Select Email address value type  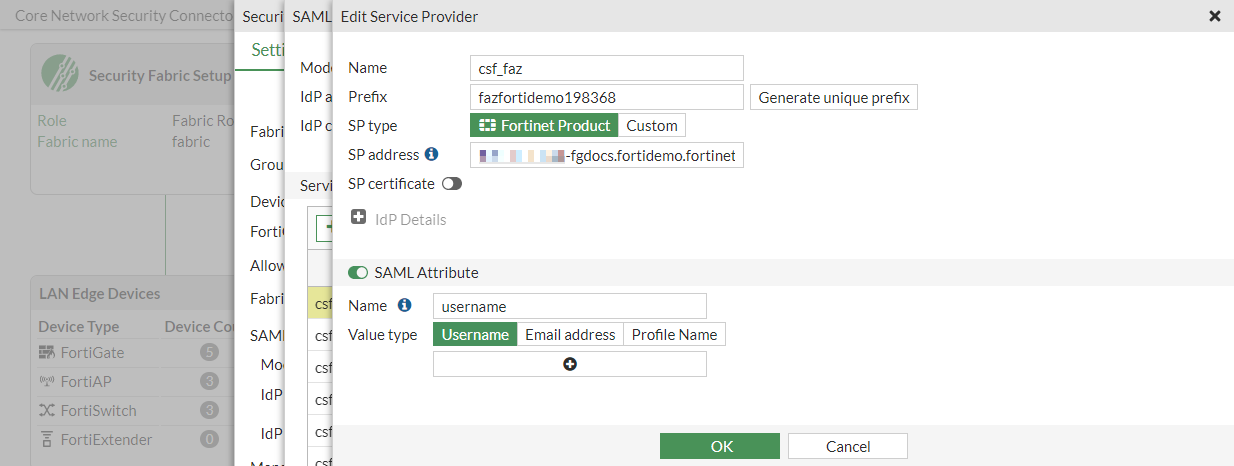(570, 335)
